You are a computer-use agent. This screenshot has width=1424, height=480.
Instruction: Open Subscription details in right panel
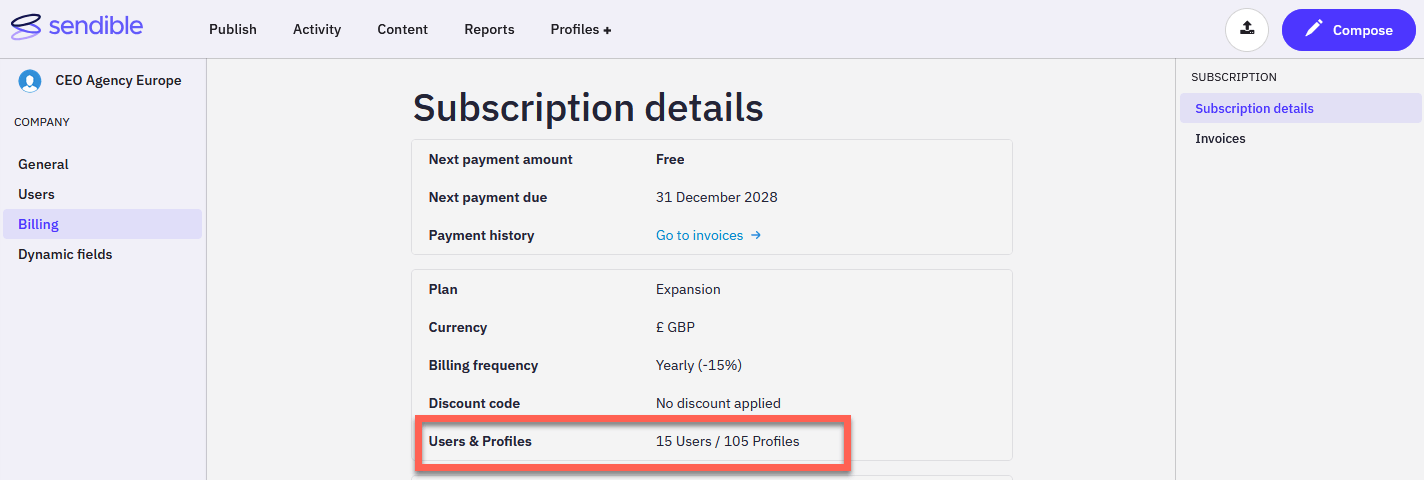point(1300,108)
